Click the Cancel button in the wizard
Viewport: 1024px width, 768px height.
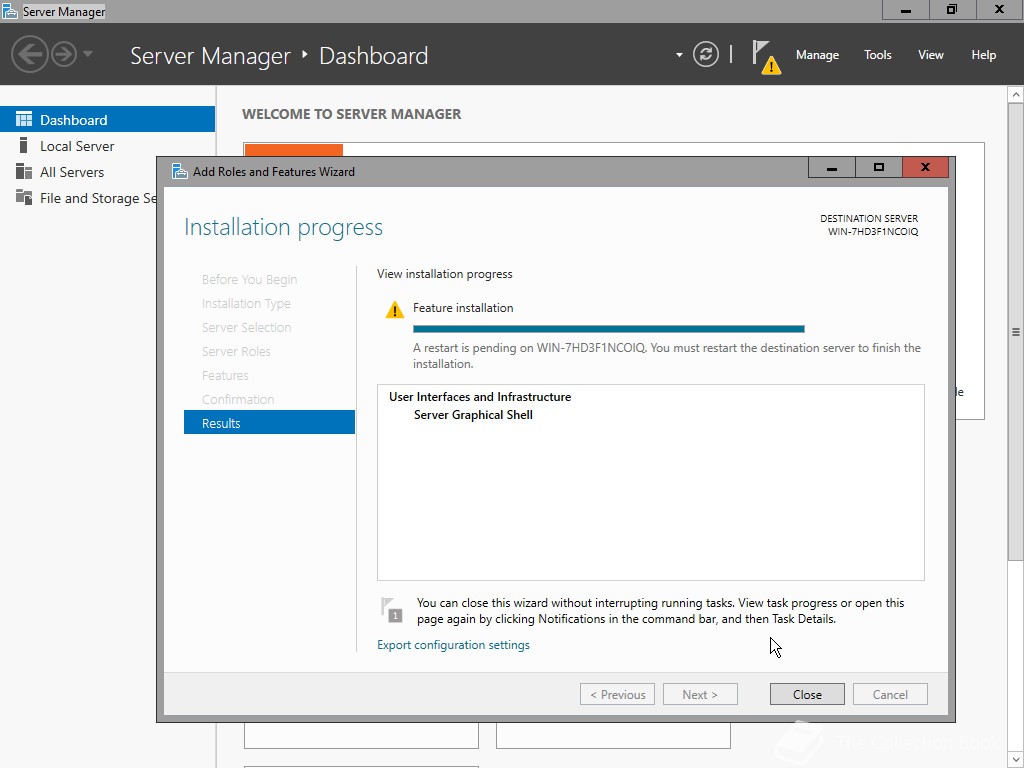click(x=889, y=694)
